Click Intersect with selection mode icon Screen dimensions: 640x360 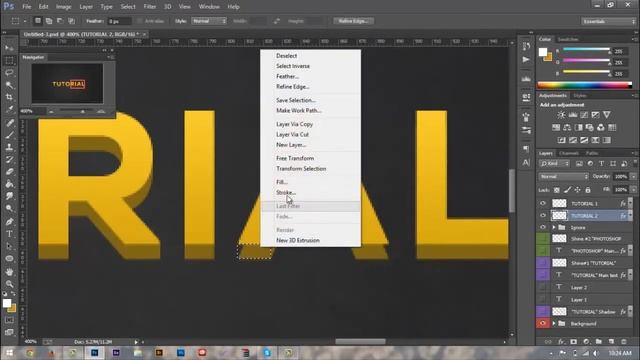tap(71, 21)
